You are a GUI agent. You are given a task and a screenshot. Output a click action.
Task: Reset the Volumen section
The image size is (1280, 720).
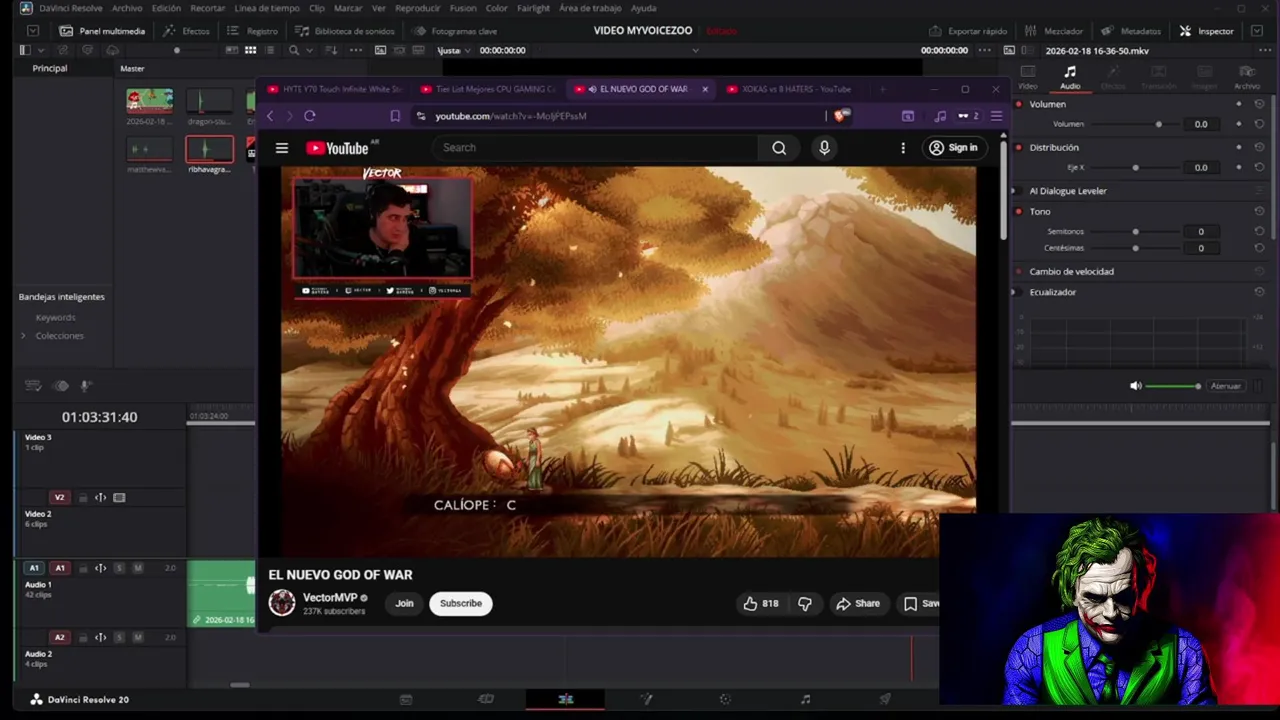[1259, 104]
